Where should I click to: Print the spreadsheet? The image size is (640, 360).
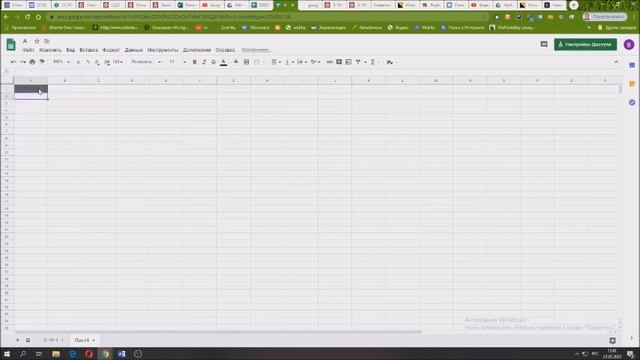pyautogui.click(x=32, y=62)
